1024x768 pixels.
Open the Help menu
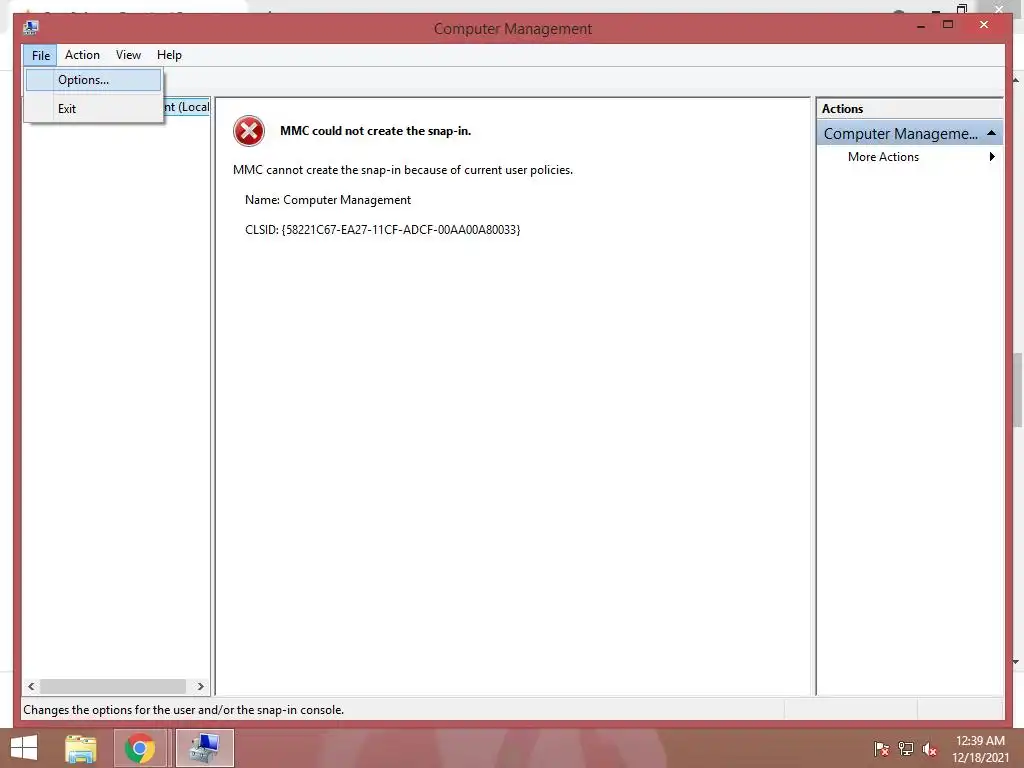pyautogui.click(x=169, y=55)
